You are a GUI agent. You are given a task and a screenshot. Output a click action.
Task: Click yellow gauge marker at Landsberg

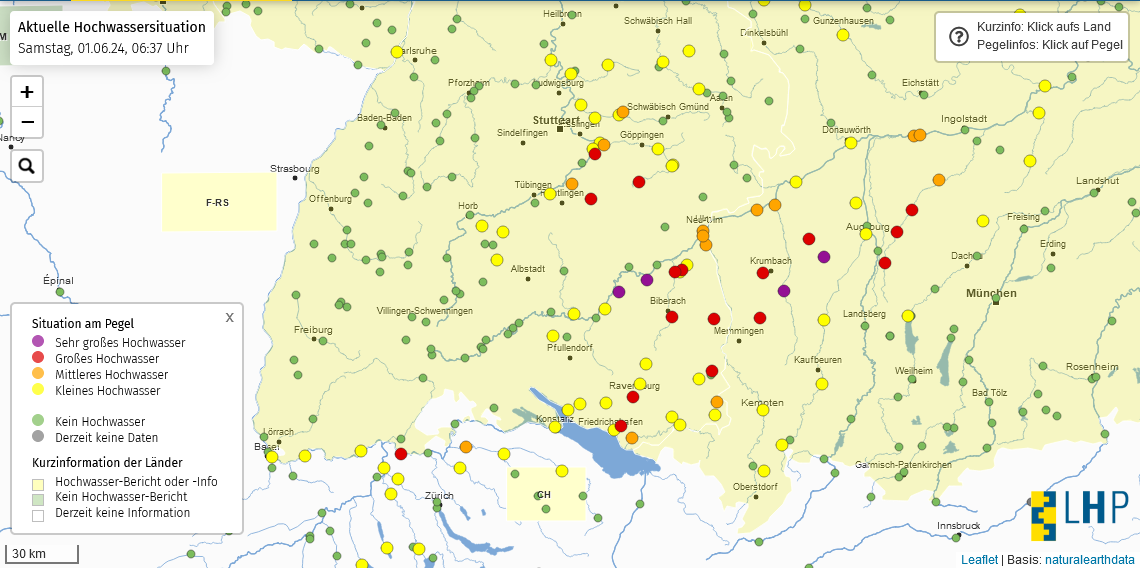coord(824,319)
